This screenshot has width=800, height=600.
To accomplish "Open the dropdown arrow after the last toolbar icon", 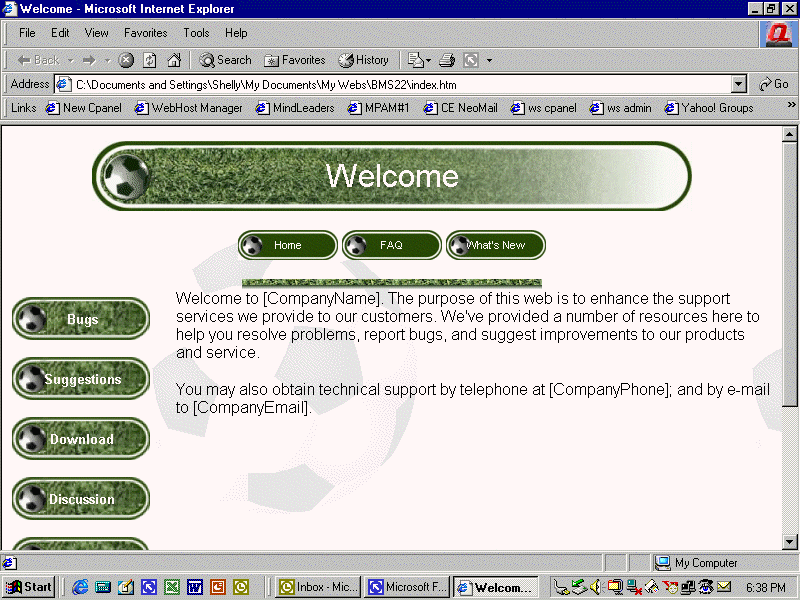I will point(489,60).
